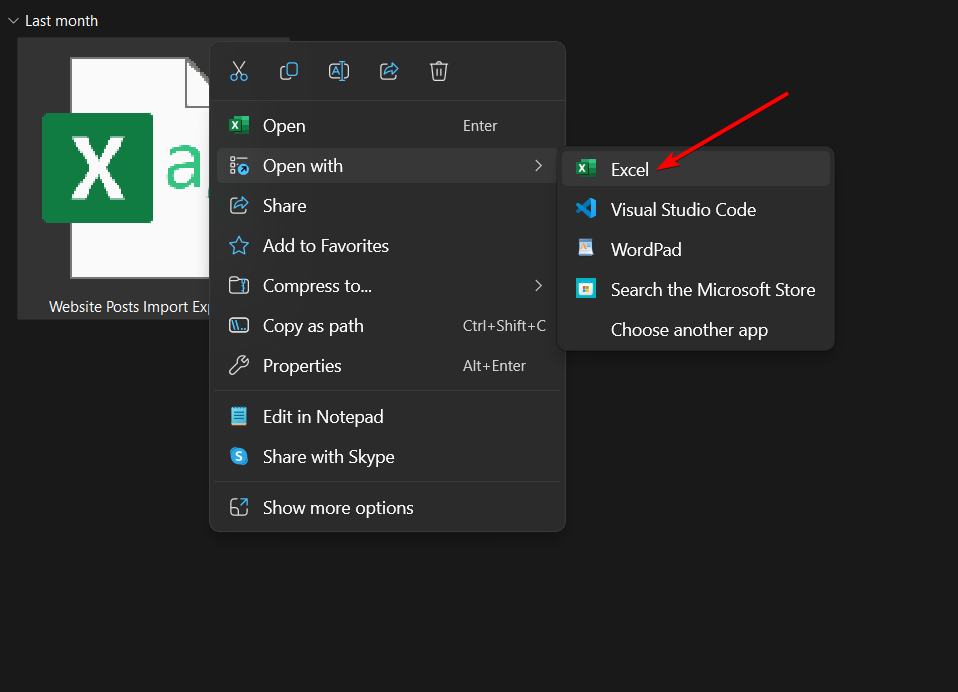Click the Notepad icon
958x692 pixels.
[x=239, y=417]
